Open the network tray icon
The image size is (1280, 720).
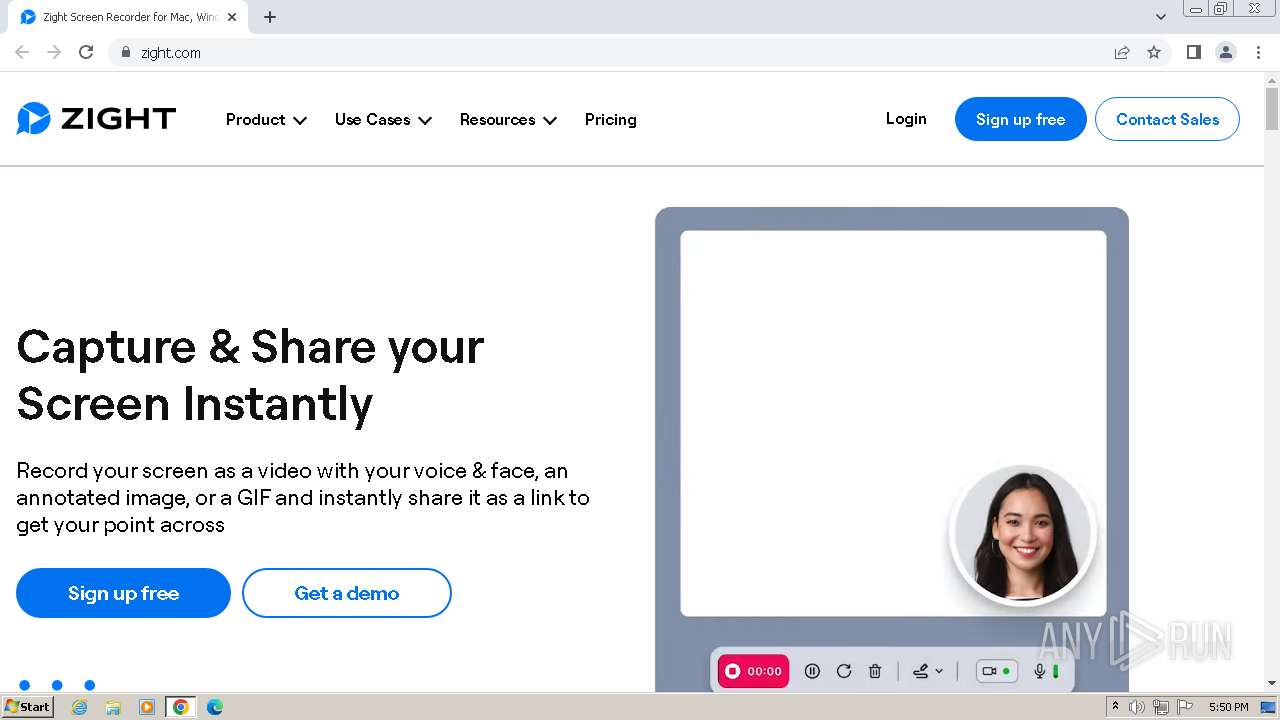click(1161, 707)
